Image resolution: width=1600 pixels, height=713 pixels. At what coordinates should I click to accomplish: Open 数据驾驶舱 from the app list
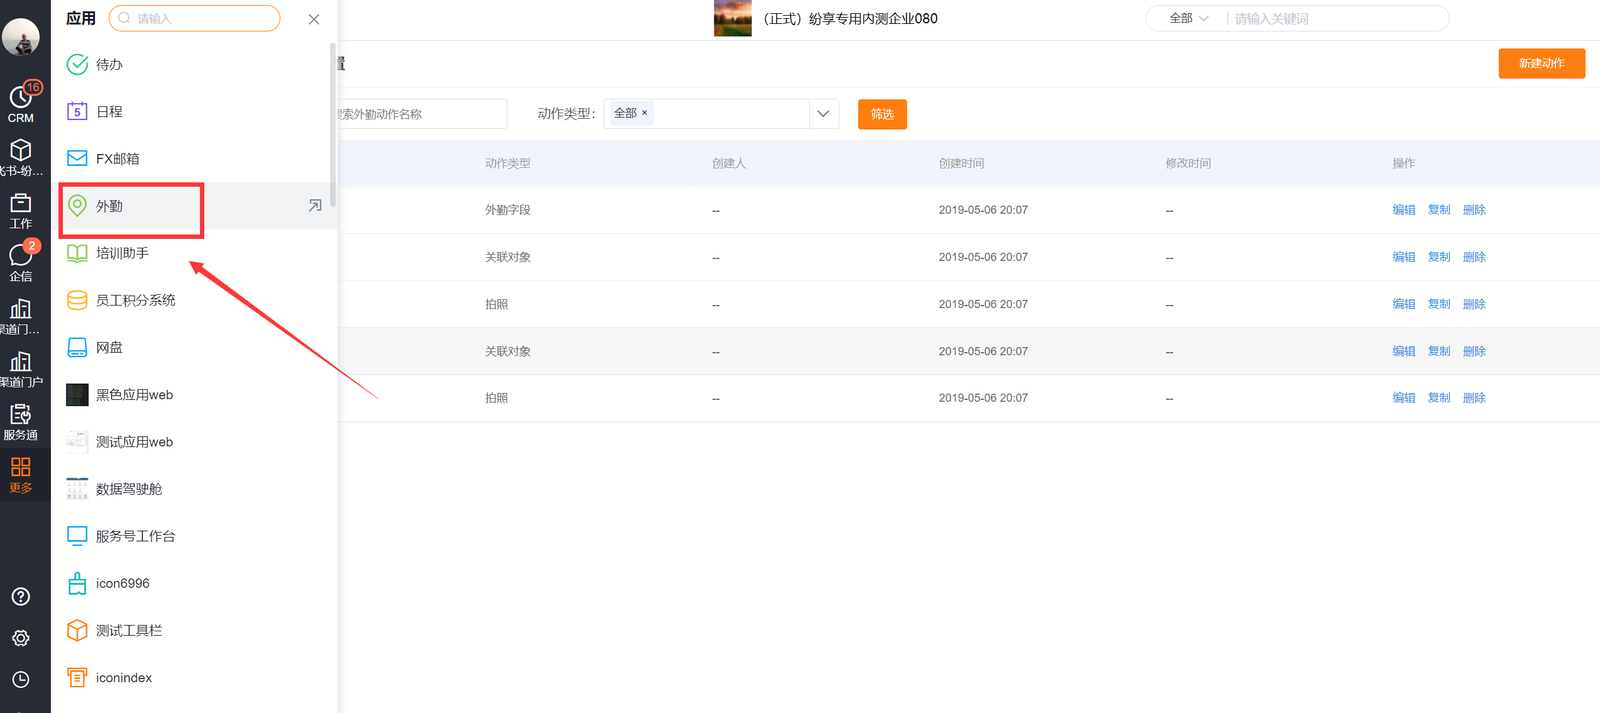pos(128,489)
